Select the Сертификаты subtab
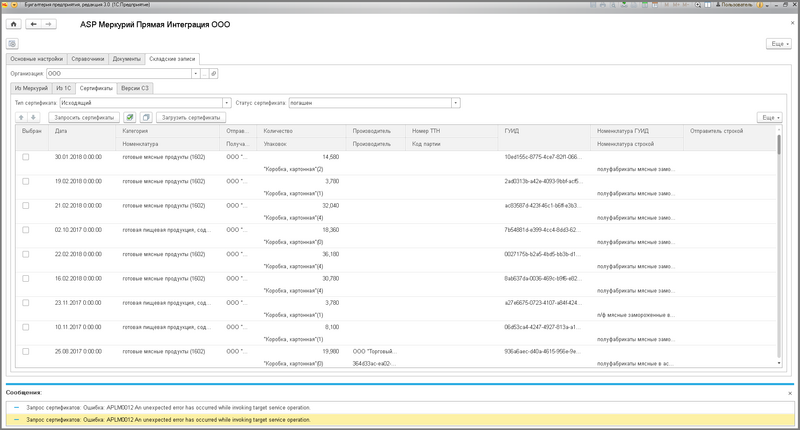 click(96, 88)
